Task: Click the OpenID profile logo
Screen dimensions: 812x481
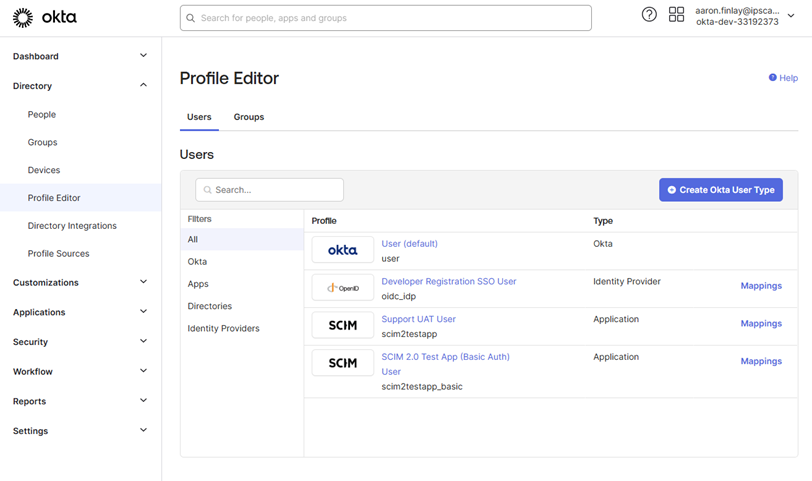Action: tap(342, 288)
